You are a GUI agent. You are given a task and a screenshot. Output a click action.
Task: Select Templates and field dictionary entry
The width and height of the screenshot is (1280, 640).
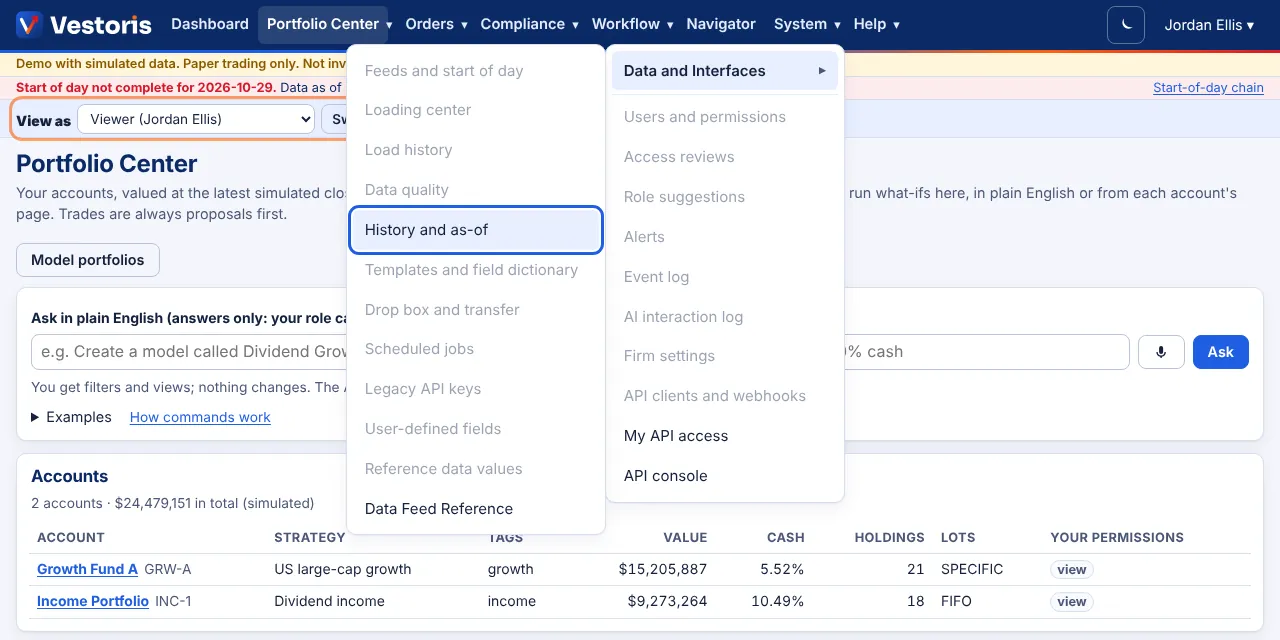476,270
